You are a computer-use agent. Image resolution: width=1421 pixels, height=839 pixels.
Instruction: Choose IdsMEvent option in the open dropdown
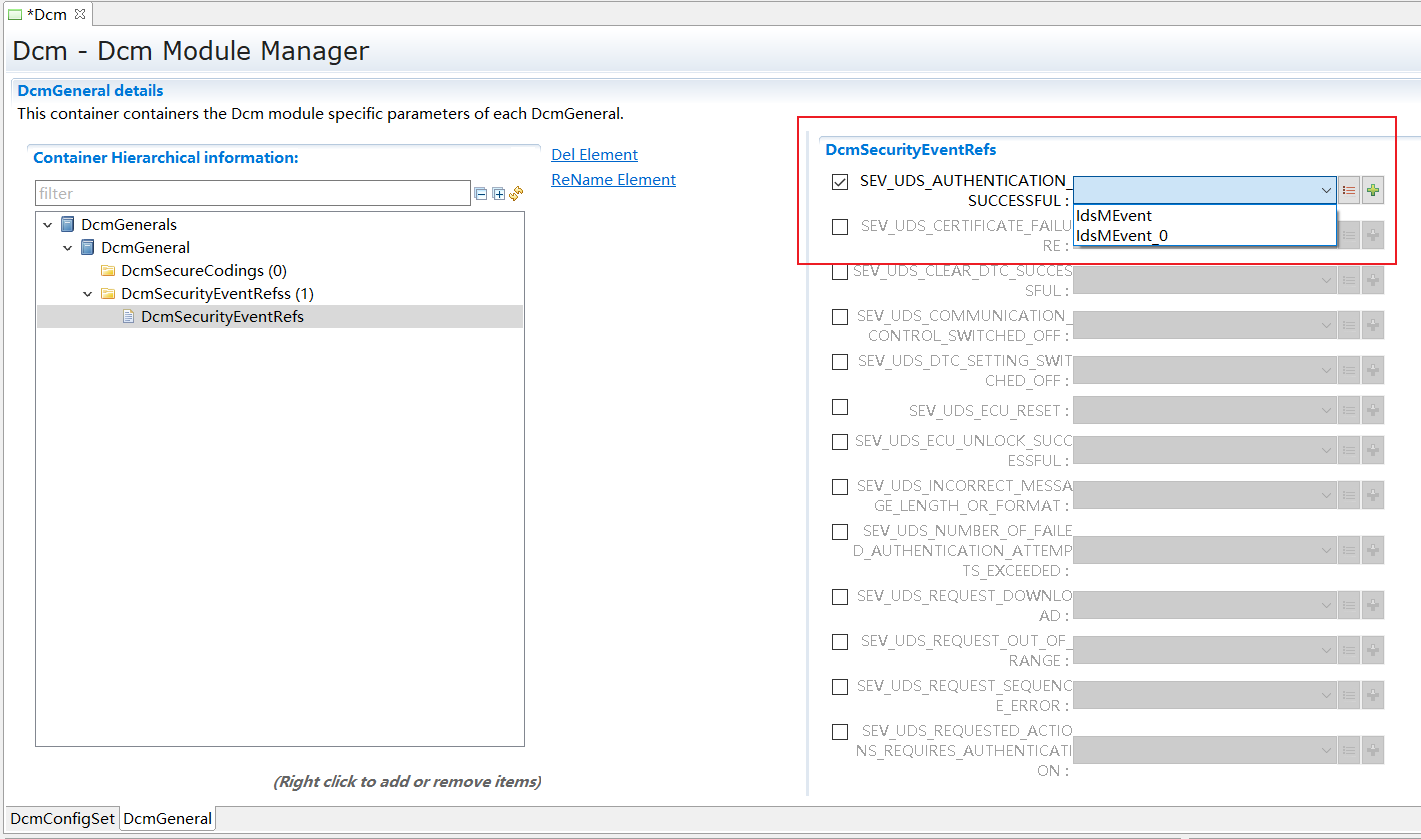point(1114,216)
